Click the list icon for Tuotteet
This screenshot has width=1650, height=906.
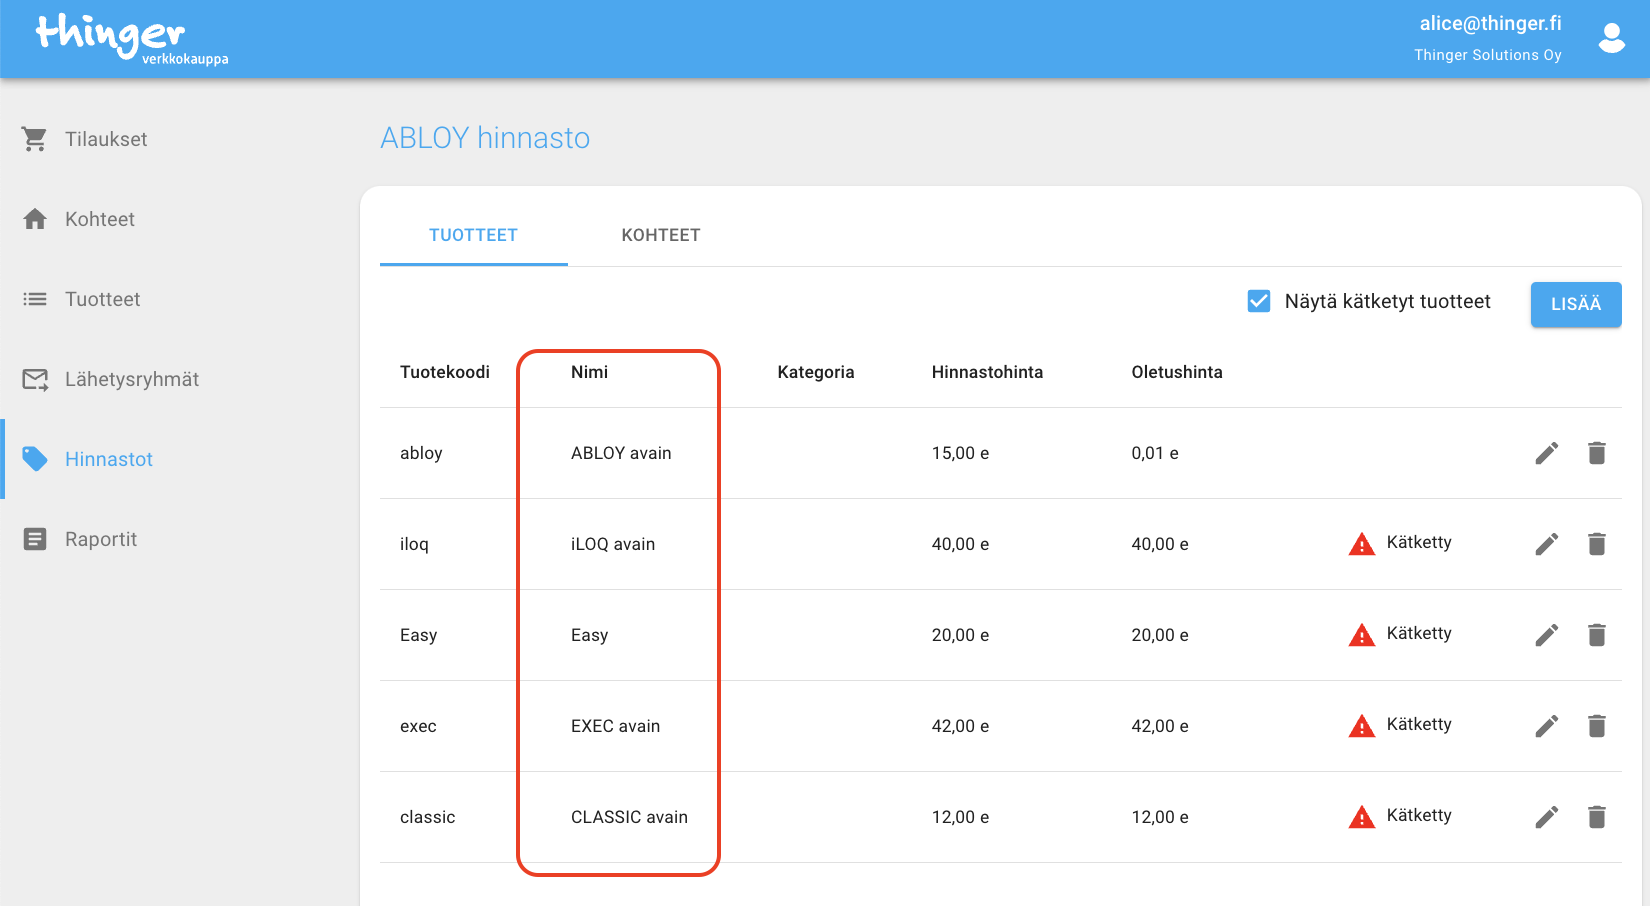[35, 299]
